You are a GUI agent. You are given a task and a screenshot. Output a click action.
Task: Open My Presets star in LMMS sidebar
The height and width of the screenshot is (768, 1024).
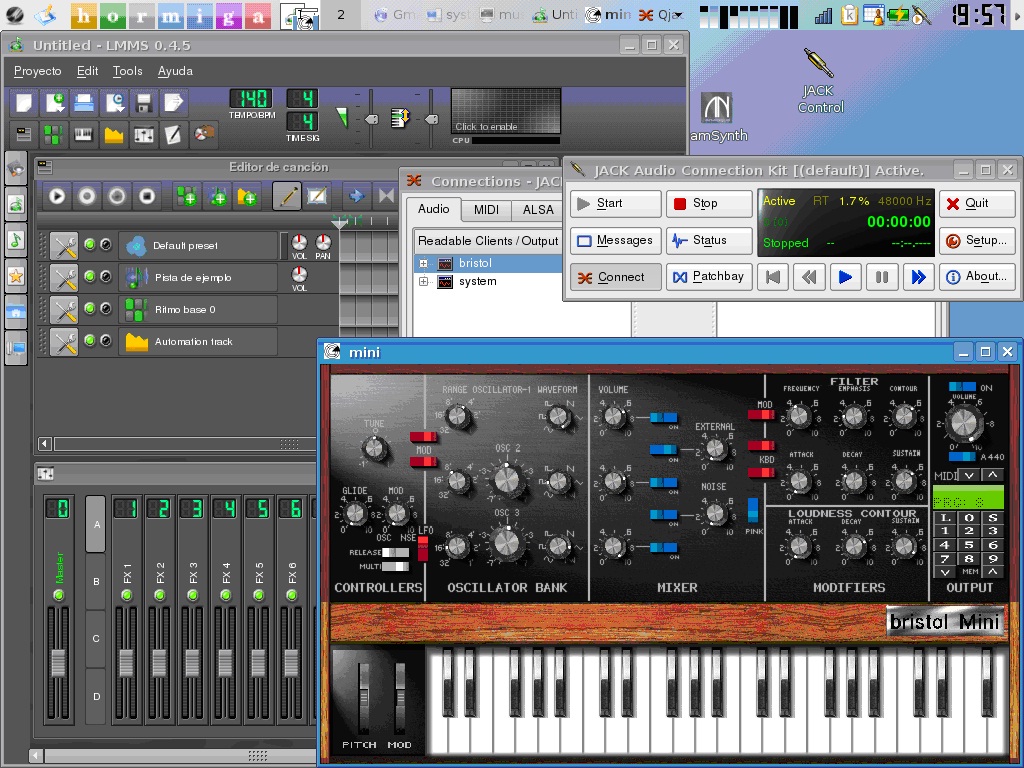16,276
